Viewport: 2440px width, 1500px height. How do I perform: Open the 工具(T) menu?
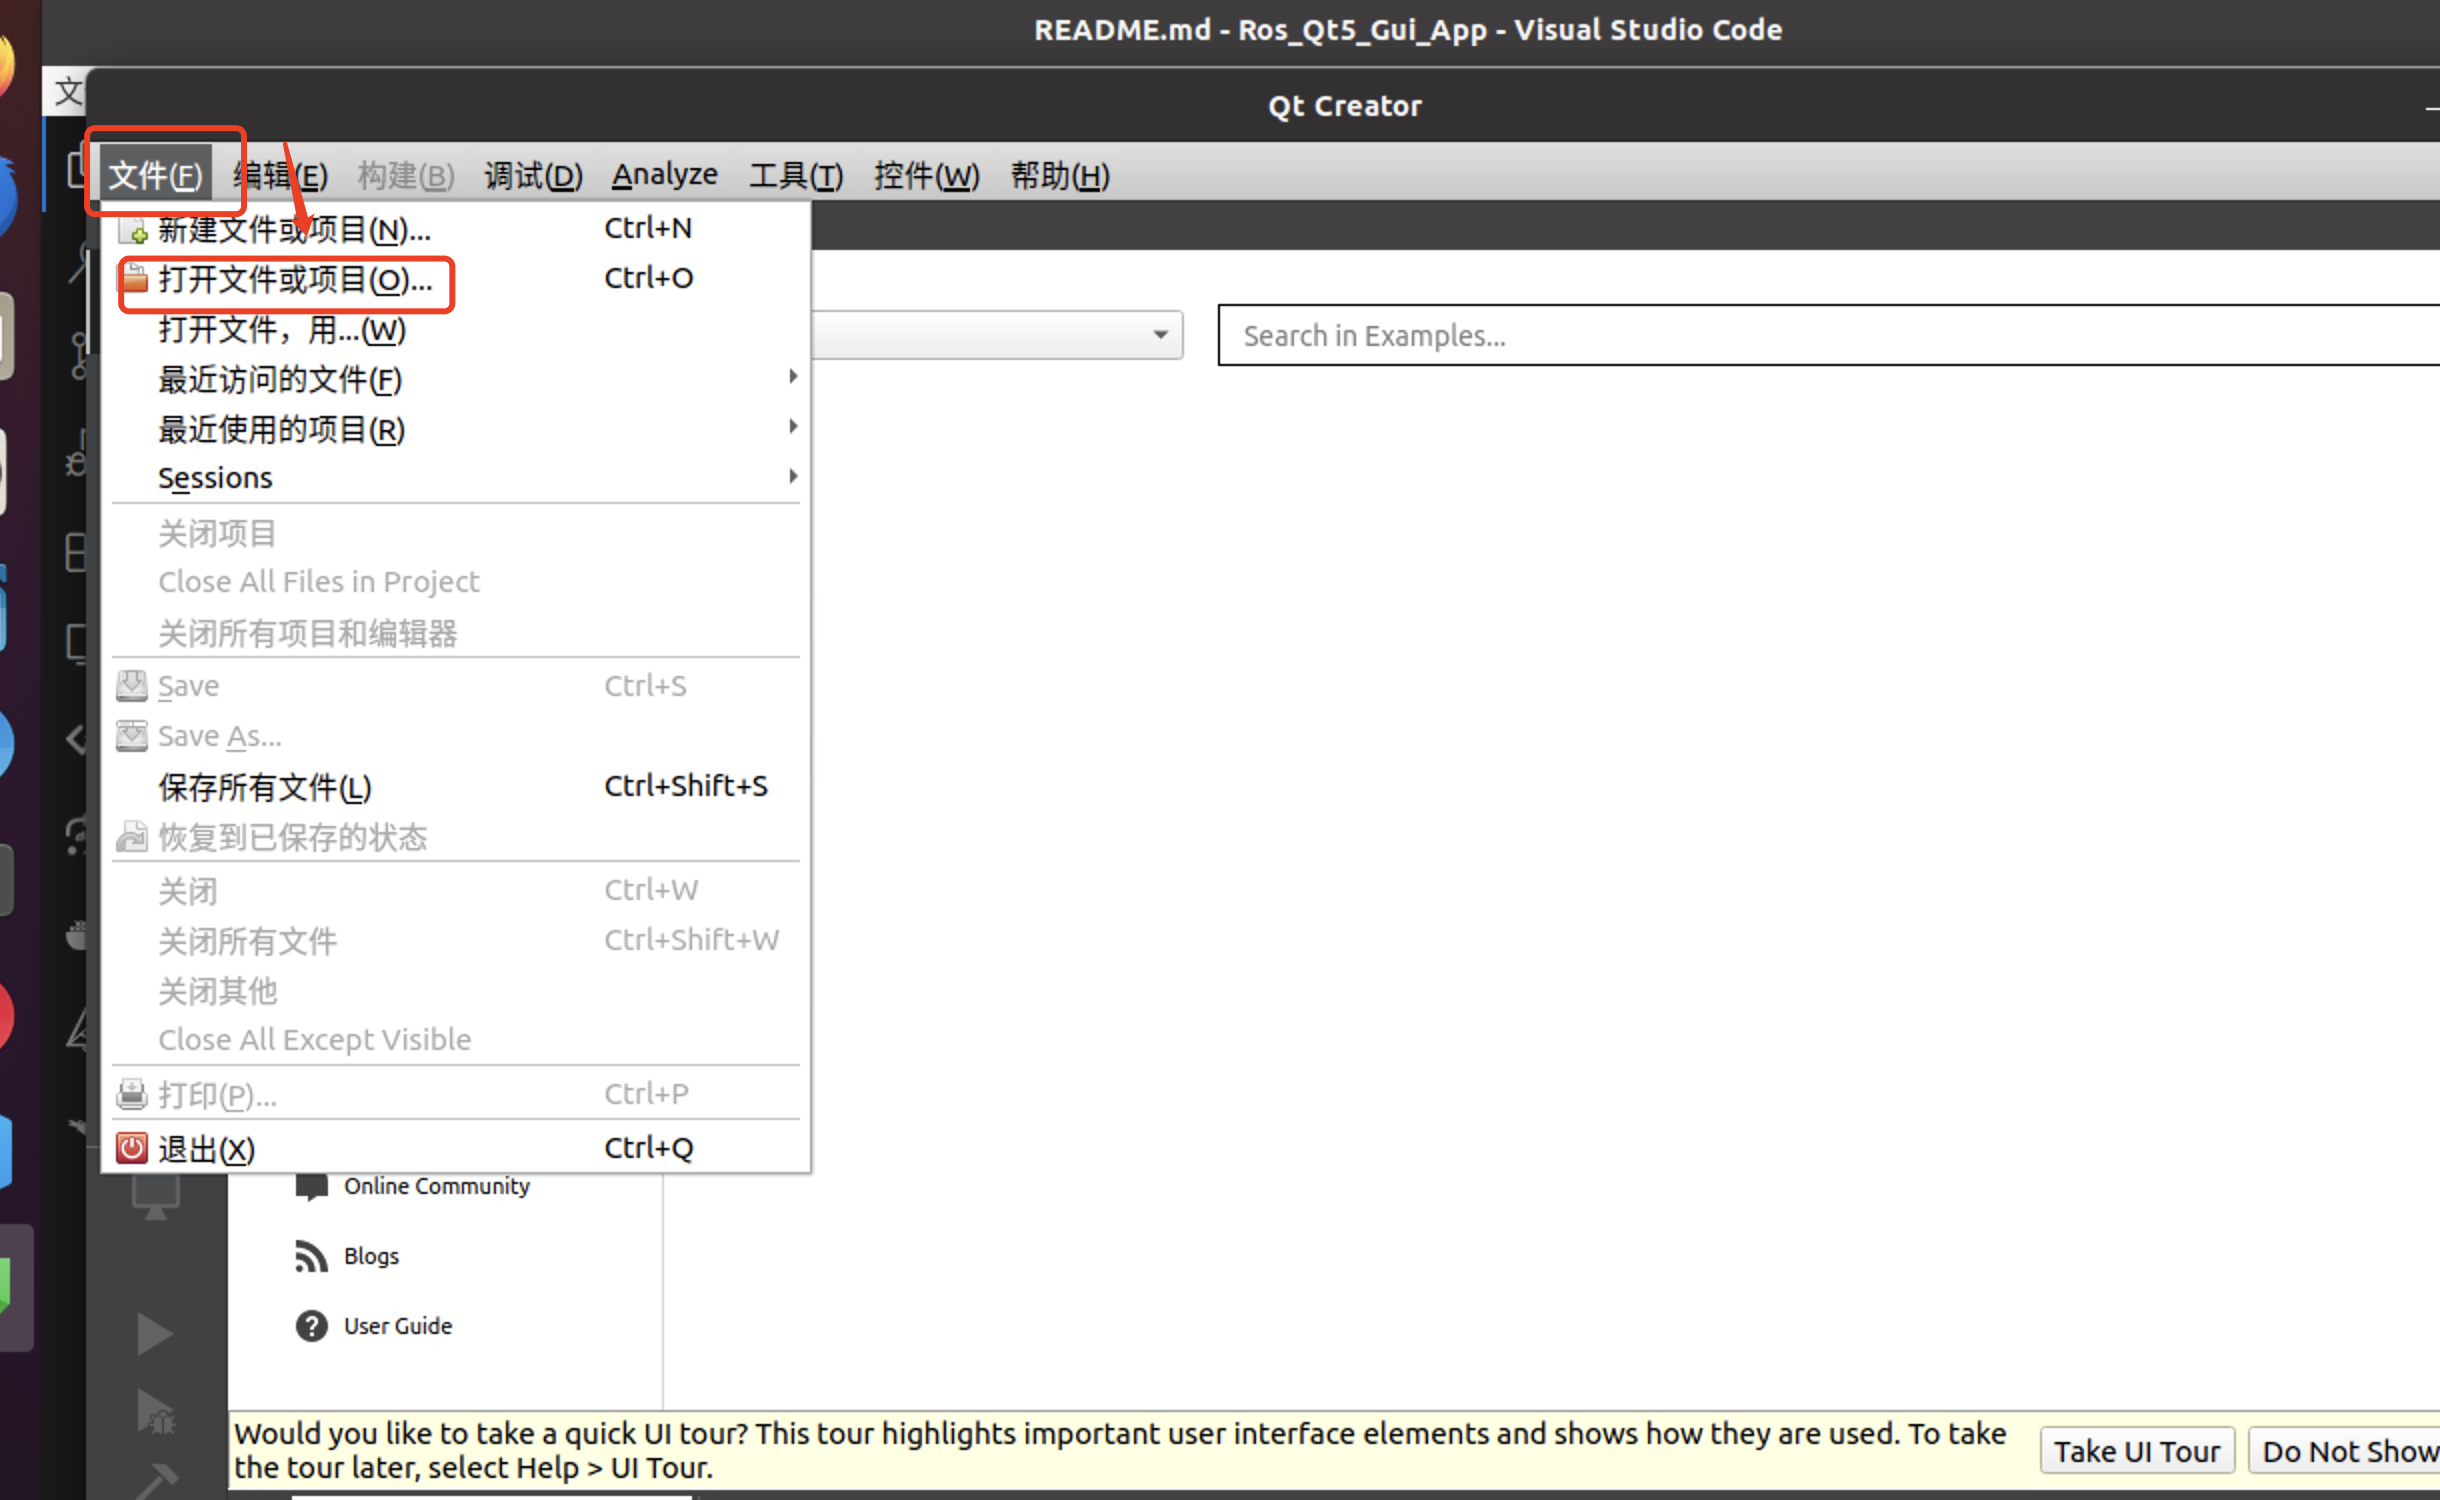[796, 176]
